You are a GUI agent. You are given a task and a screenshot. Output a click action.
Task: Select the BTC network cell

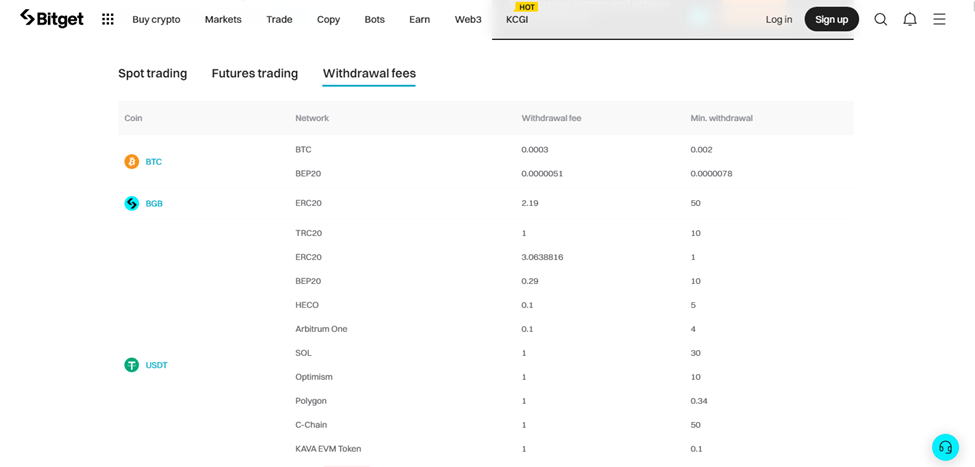point(303,150)
